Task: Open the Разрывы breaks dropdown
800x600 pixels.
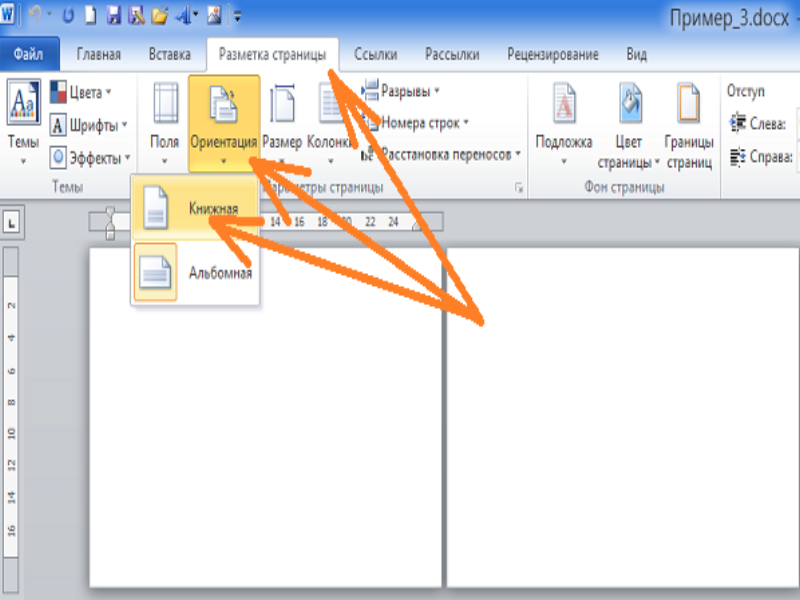Action: 401,91
